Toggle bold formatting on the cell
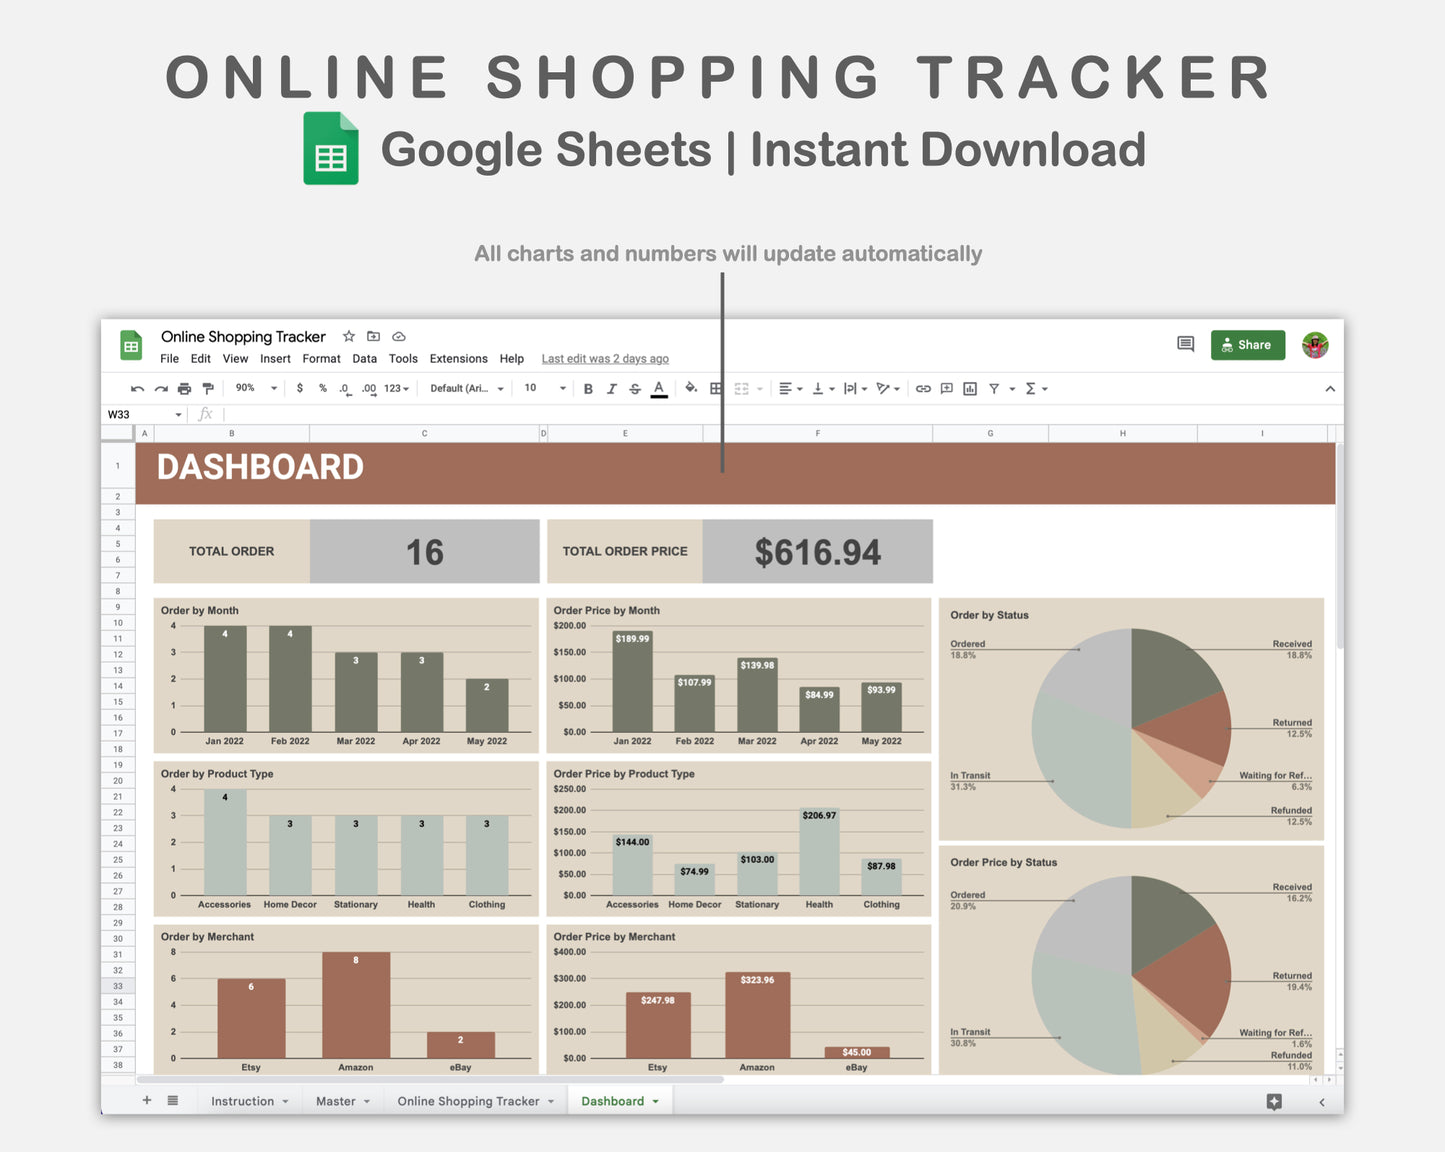The image size is (1445, 1152). tap(588, 388)
